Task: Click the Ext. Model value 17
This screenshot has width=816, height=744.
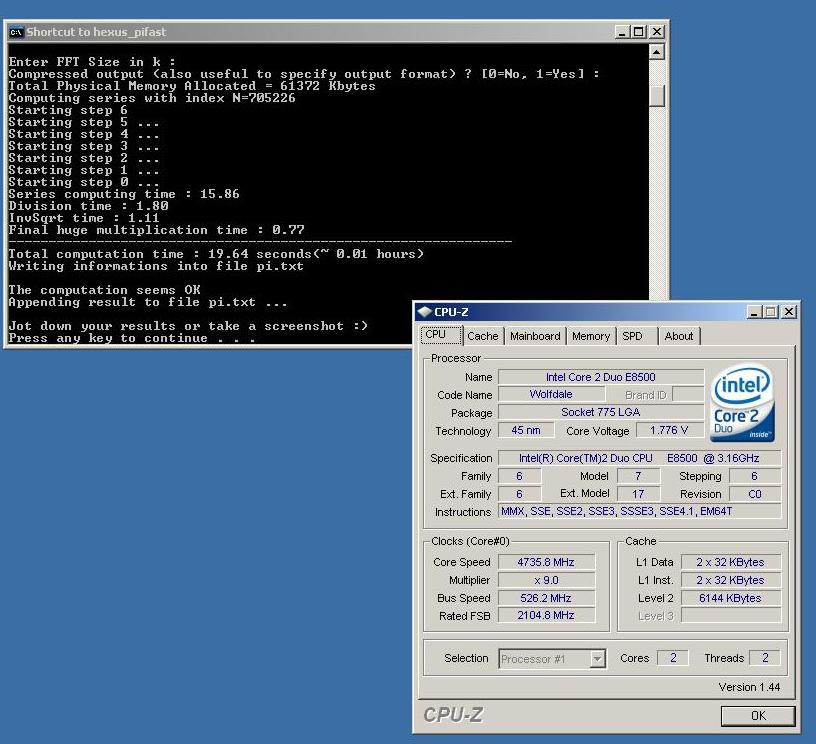Action: pos(638,494)
